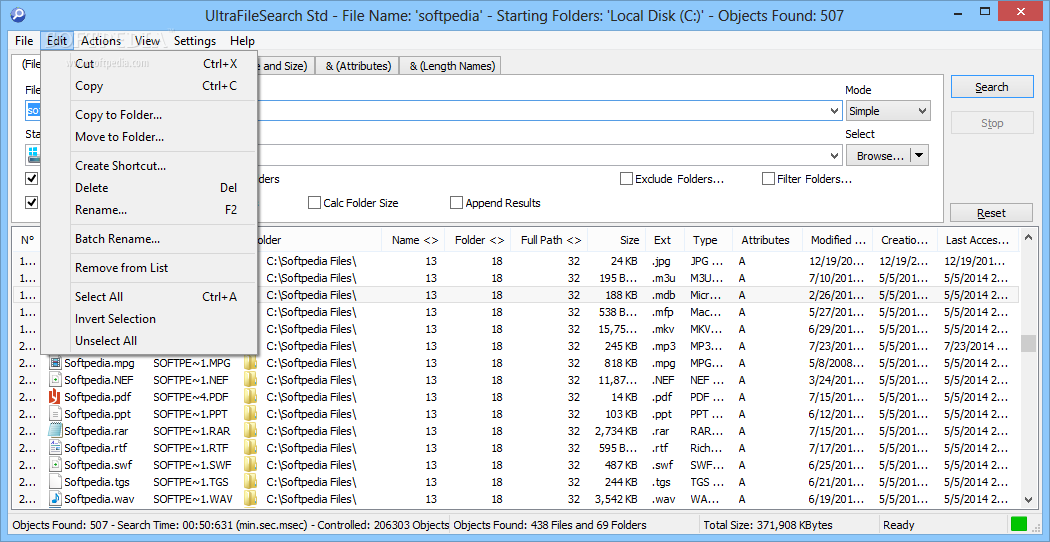
Task: Enable the Filter Folders checkbox
Action: tap(768, 179)
